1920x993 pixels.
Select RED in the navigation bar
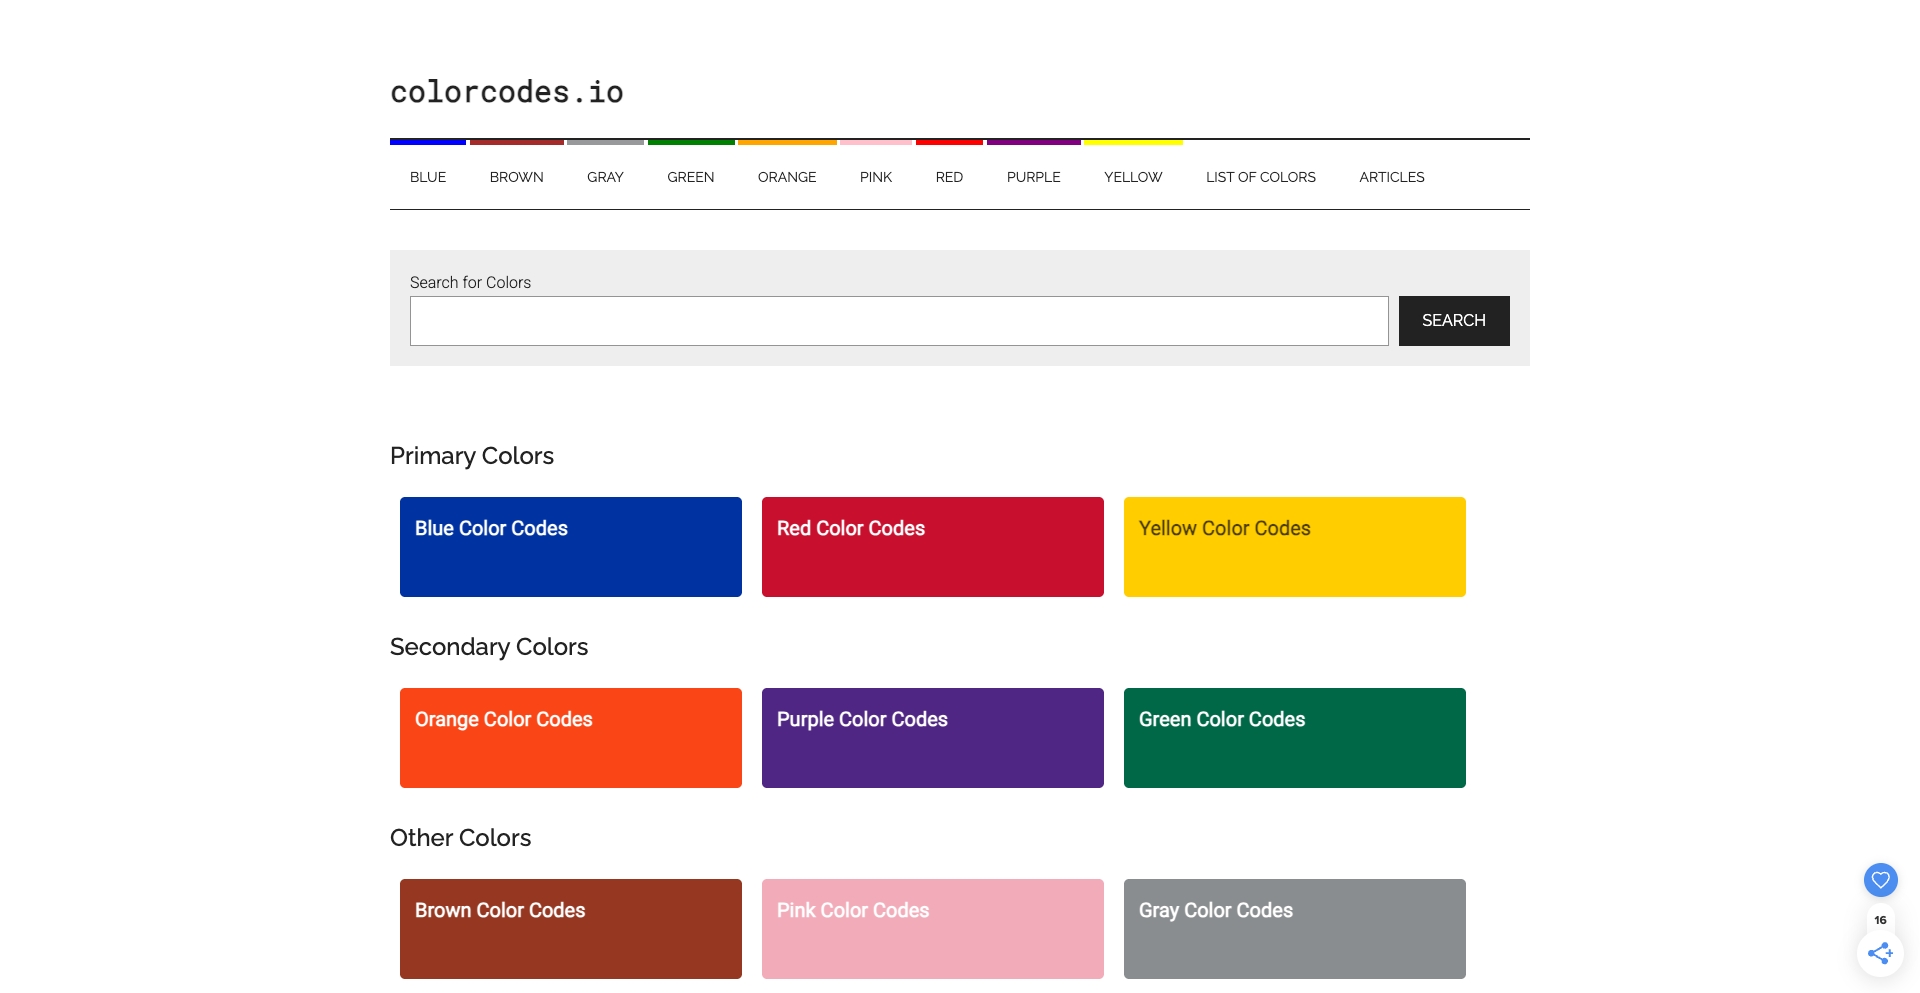[949, 177]
